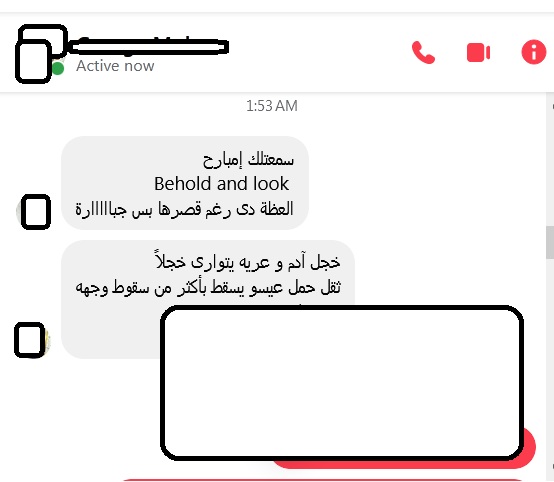The height and width of the screenshot is (482, 554).
Task: Click the green active status dot
Action: 58,68
